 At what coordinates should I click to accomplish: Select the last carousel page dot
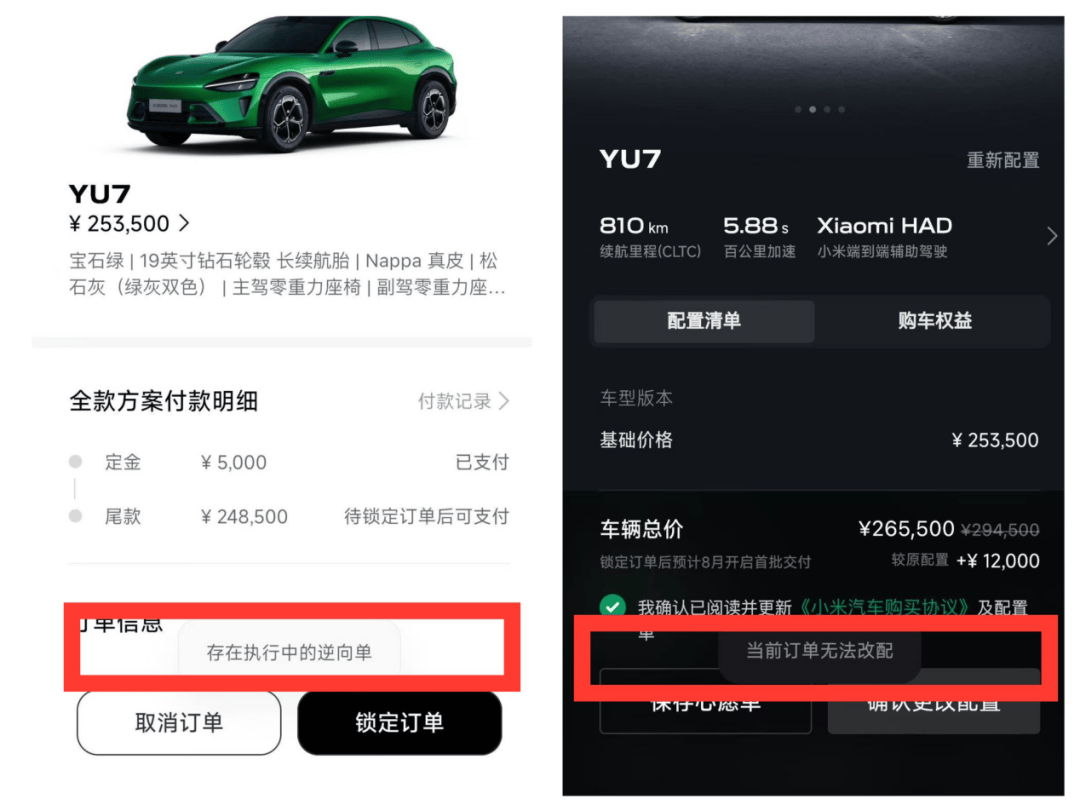[x=842, y=110]
